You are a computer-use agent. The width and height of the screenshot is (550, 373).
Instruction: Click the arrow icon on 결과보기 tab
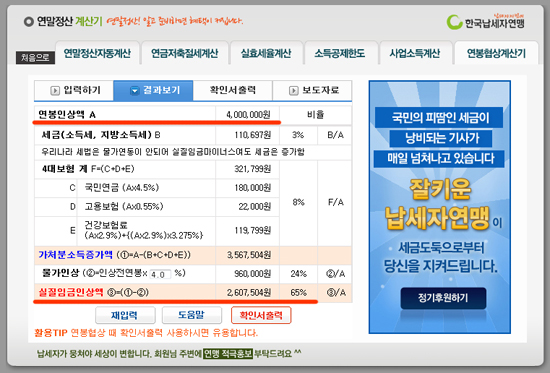coord(134,91)
